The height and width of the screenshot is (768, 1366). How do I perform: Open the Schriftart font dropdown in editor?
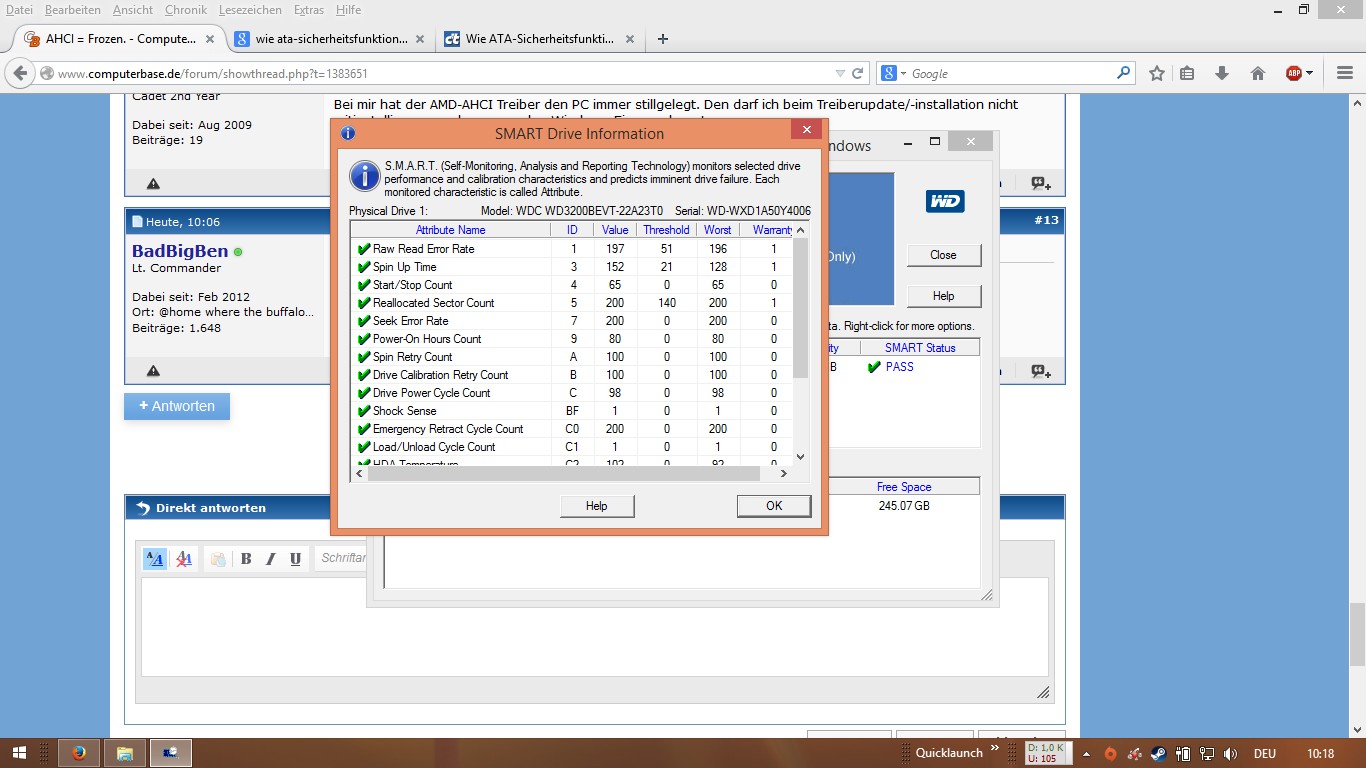(x=341, y=558)
